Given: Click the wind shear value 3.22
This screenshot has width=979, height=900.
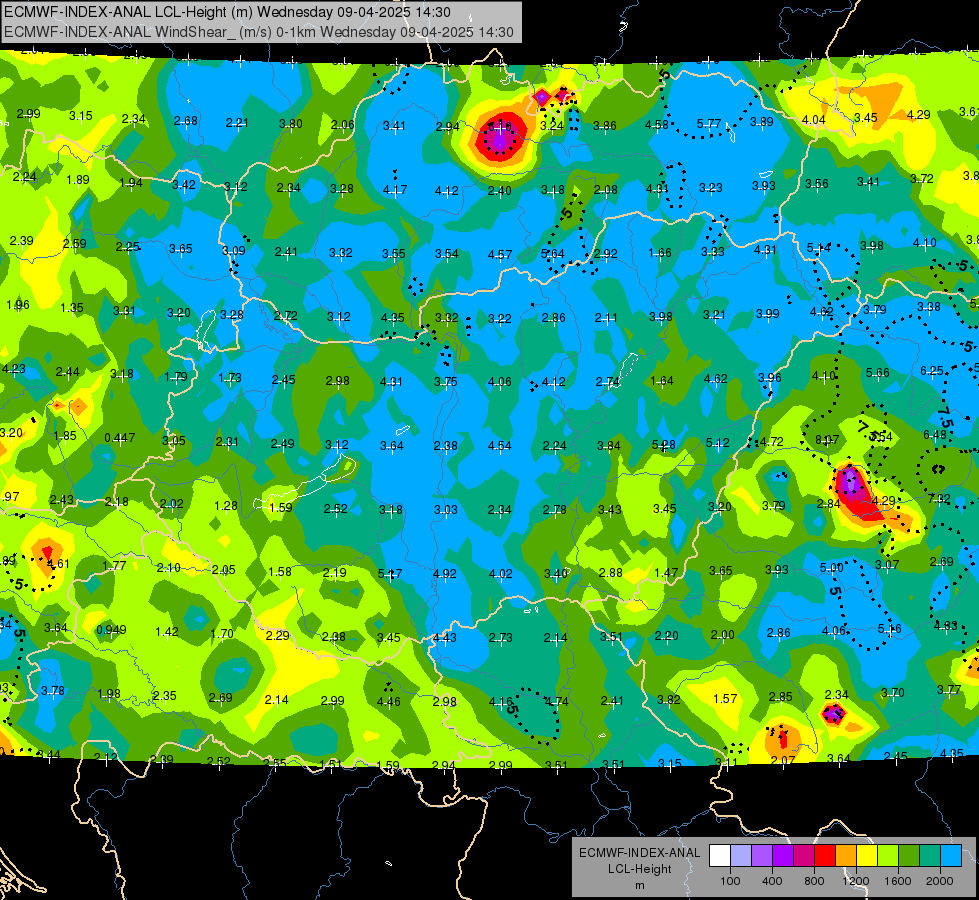Looking at the screenshot, I should coord(499,319).
